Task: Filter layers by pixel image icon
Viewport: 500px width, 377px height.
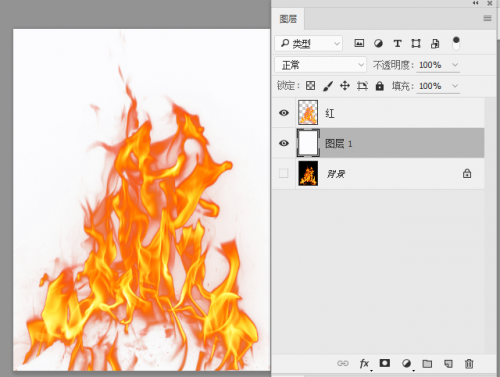Action: 359,43
